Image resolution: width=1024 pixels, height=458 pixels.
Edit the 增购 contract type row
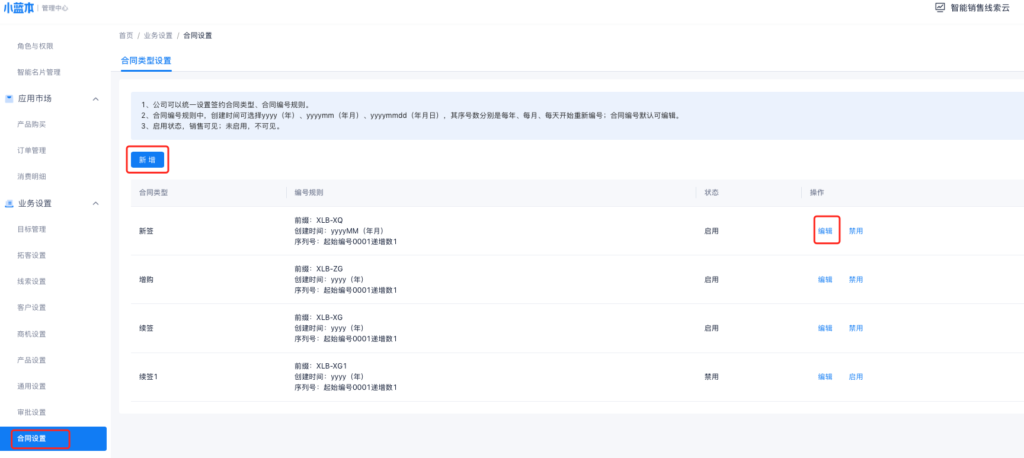825,279
